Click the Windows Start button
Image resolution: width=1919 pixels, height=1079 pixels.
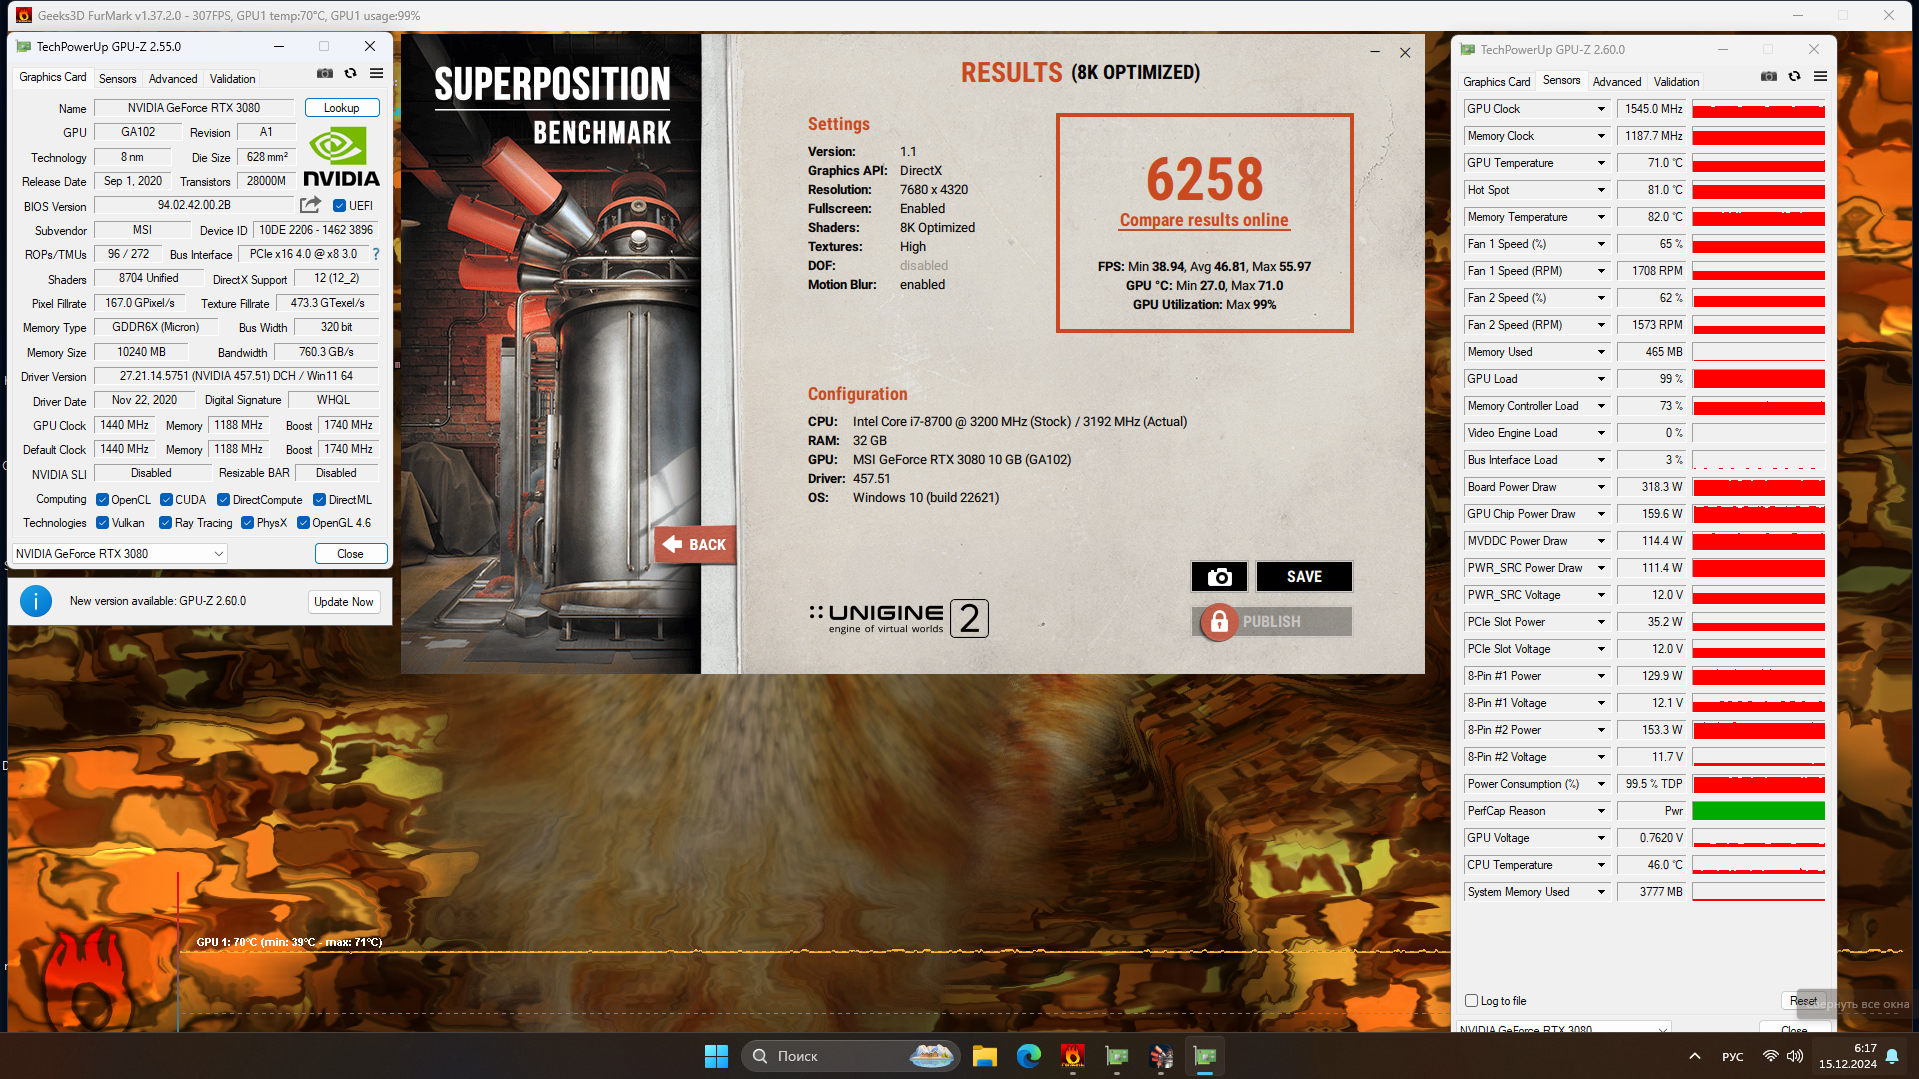[x=716, y=1056]
